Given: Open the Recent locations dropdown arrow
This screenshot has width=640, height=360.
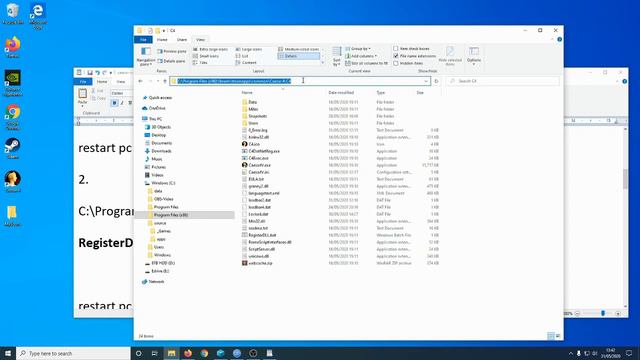Looking at the screenshot, I should click(158, 81).
